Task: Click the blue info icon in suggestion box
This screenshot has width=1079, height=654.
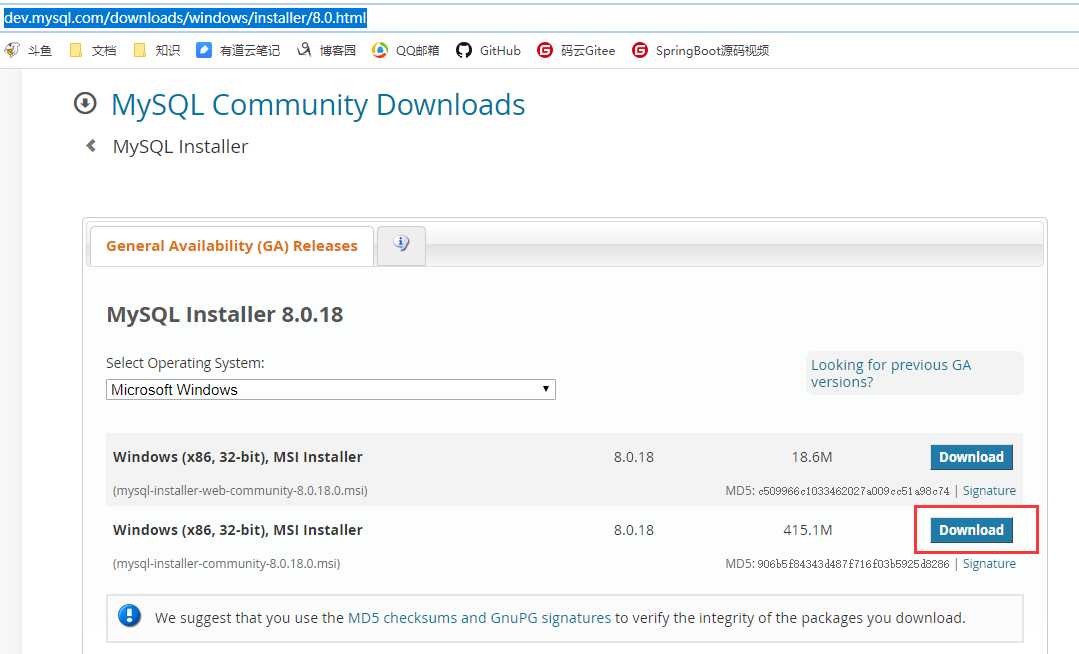Action: 129,615
